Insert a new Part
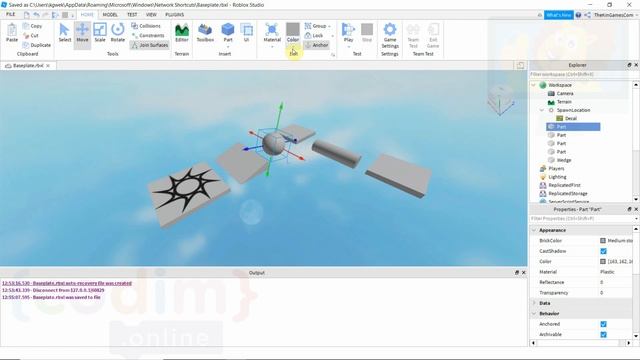Screen dimensions: 640x360 pos(228,32)
